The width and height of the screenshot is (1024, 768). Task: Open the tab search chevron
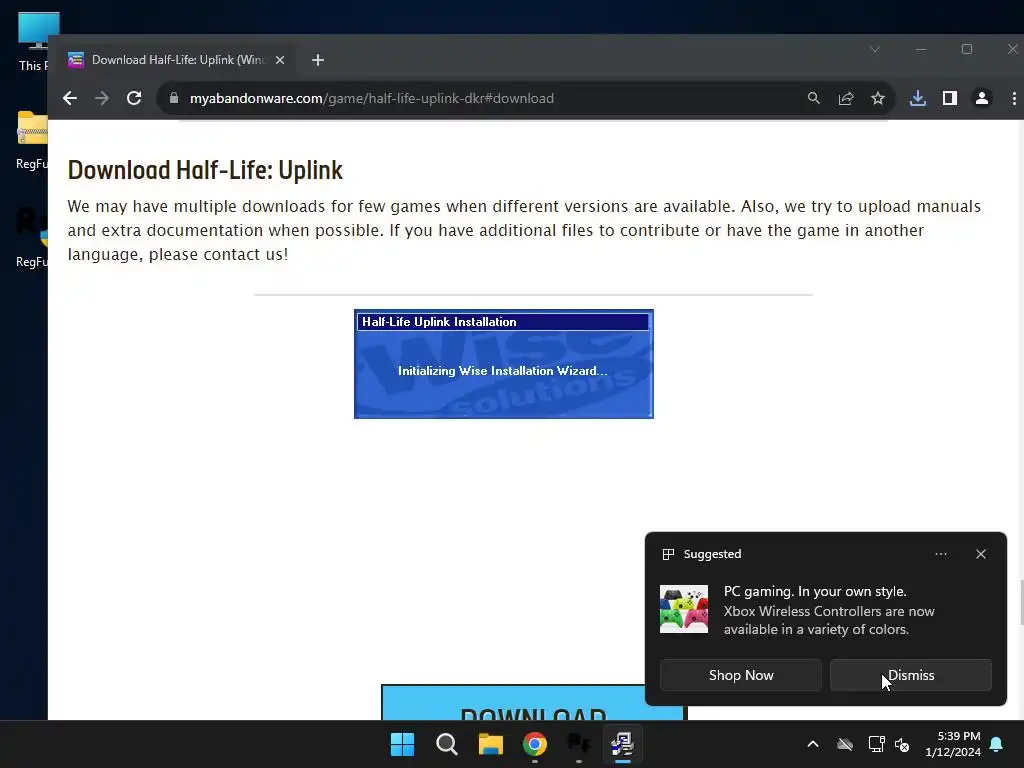(x=875, y=50)
